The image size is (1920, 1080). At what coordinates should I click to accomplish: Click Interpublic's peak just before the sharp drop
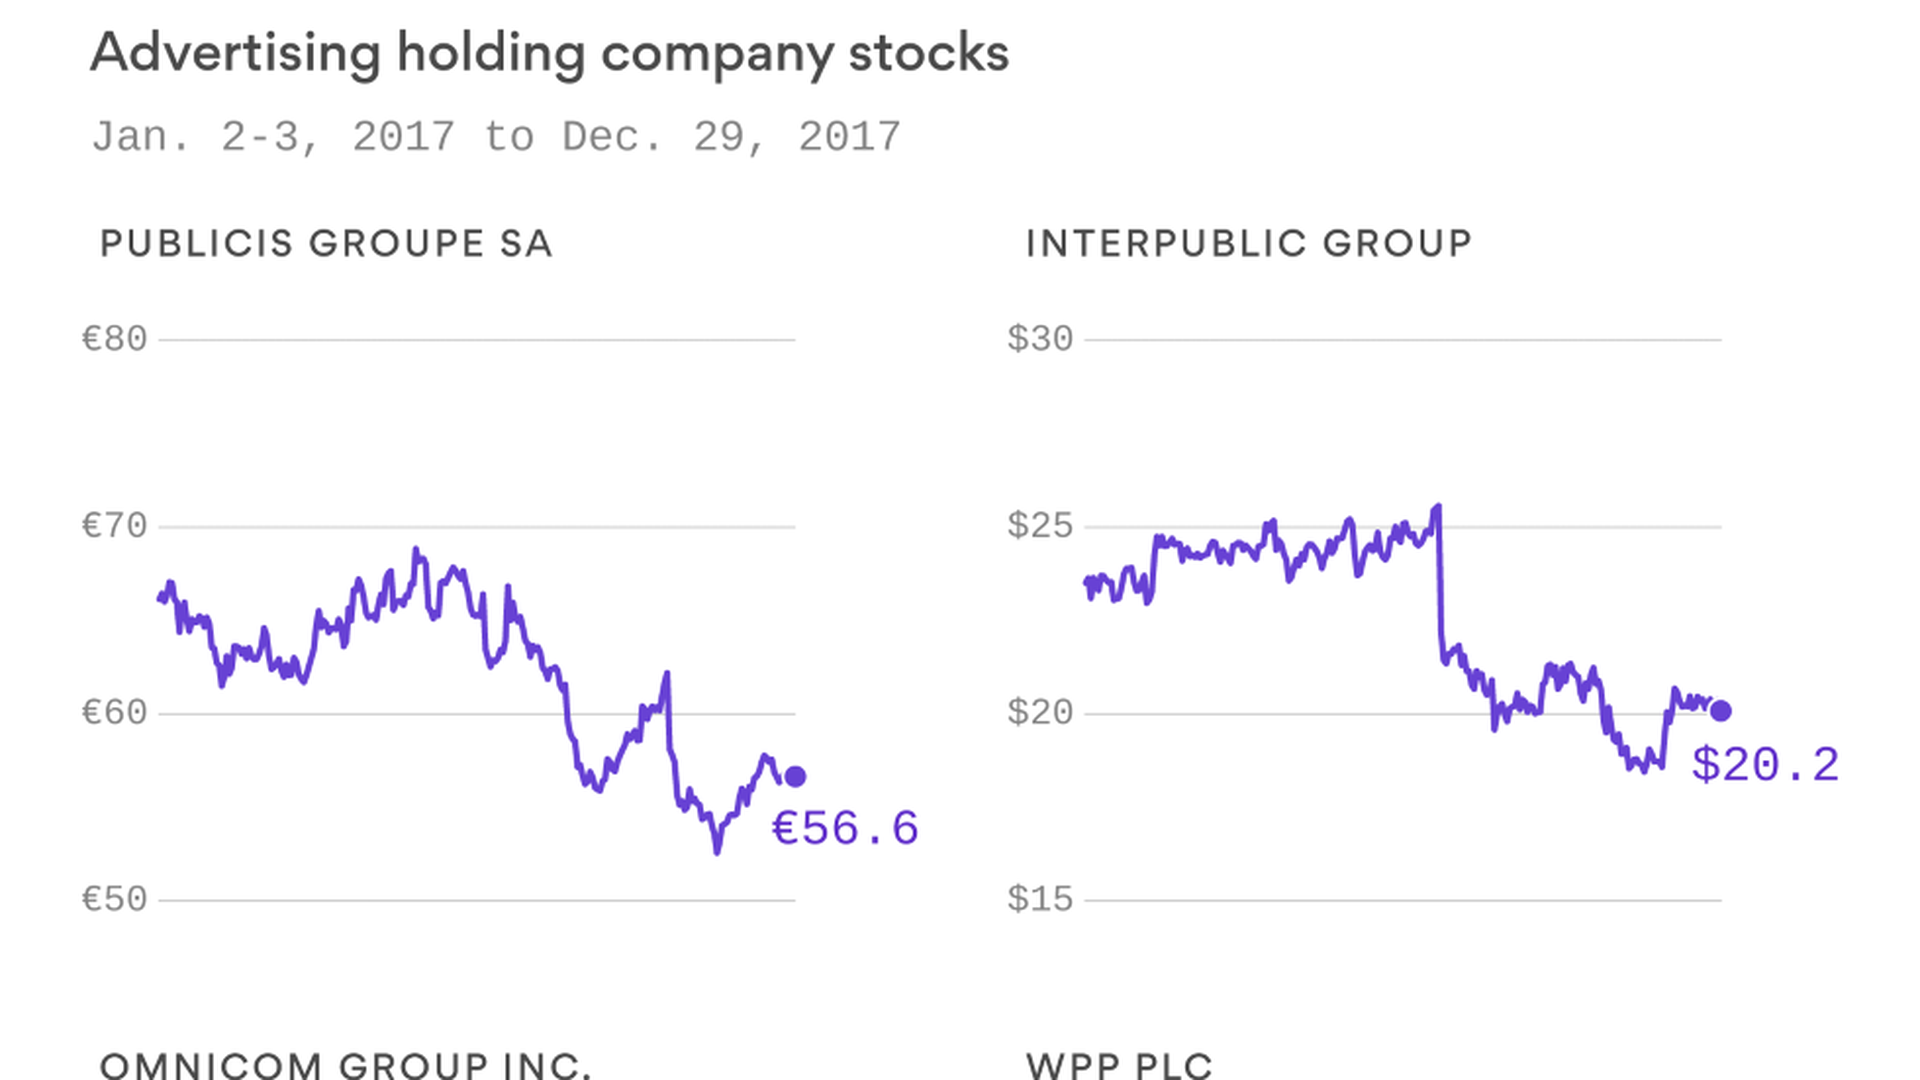(1438, 507)
